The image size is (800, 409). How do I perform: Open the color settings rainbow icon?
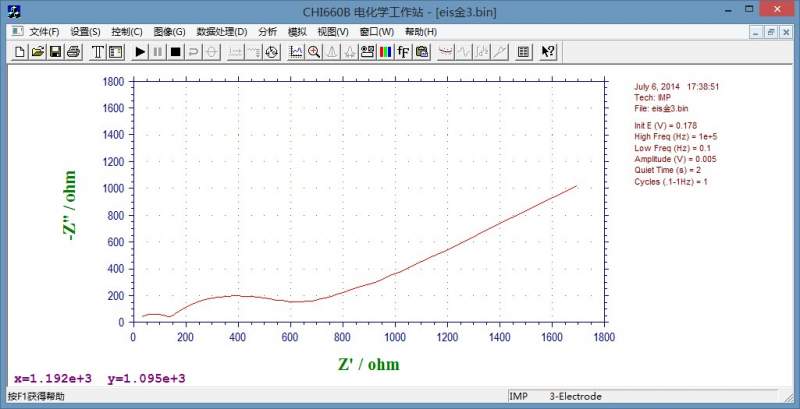click(385, 51)
